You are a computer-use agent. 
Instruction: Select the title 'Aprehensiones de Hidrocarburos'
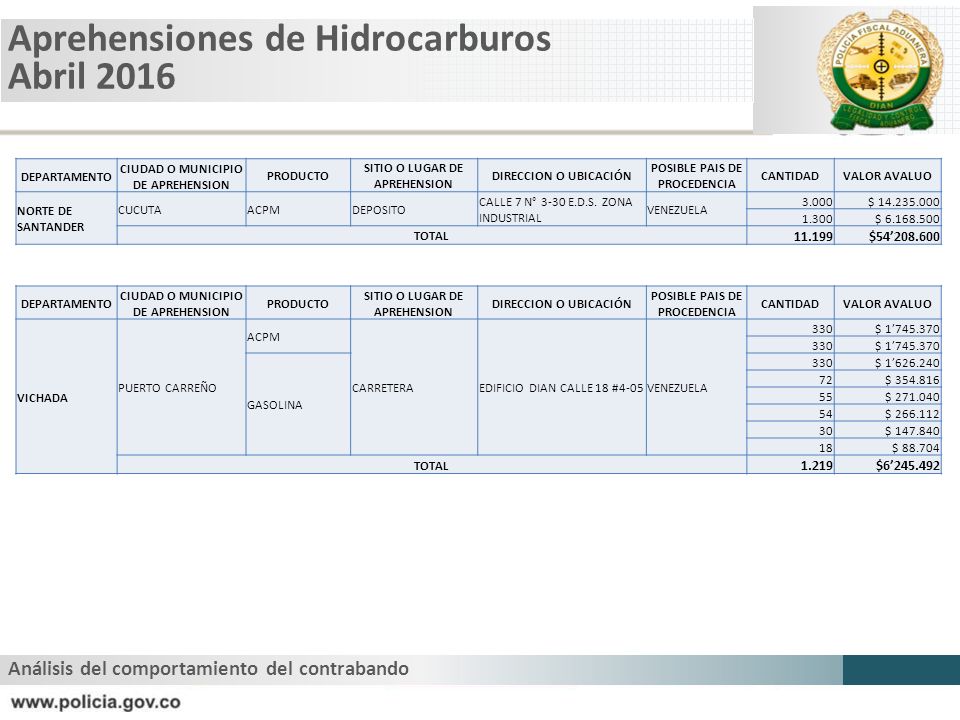(279, 38)
